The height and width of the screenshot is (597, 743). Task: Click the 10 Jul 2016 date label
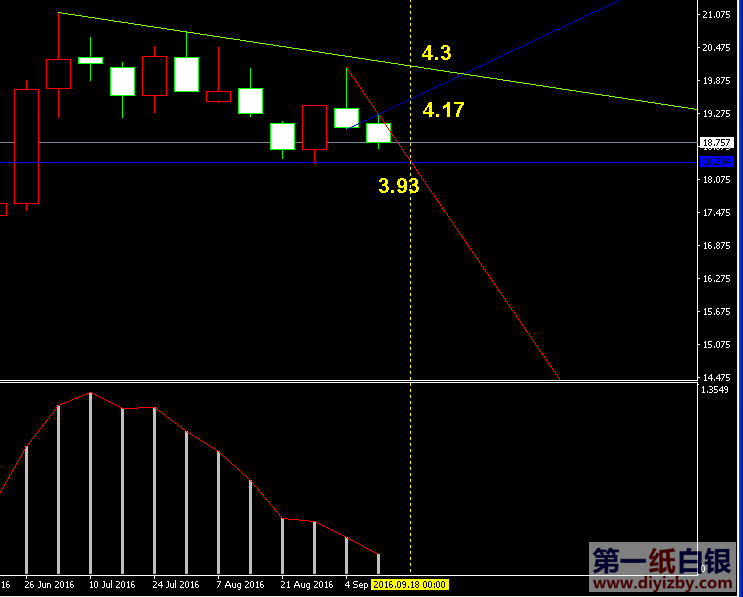pyautogui.click(x=113, y=584)
